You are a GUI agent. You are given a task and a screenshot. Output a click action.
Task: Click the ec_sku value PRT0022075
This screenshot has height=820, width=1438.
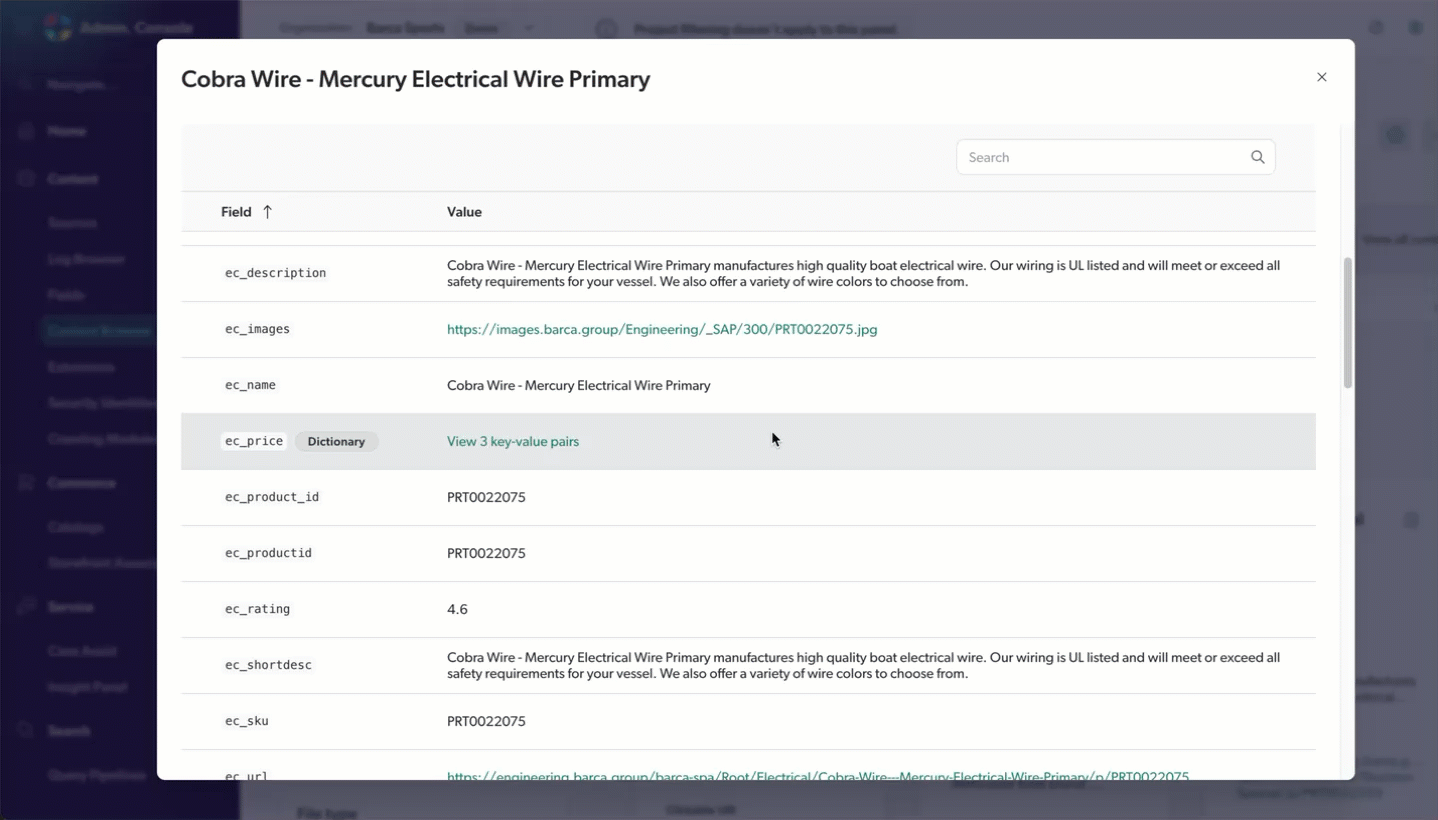pos(486,721)
